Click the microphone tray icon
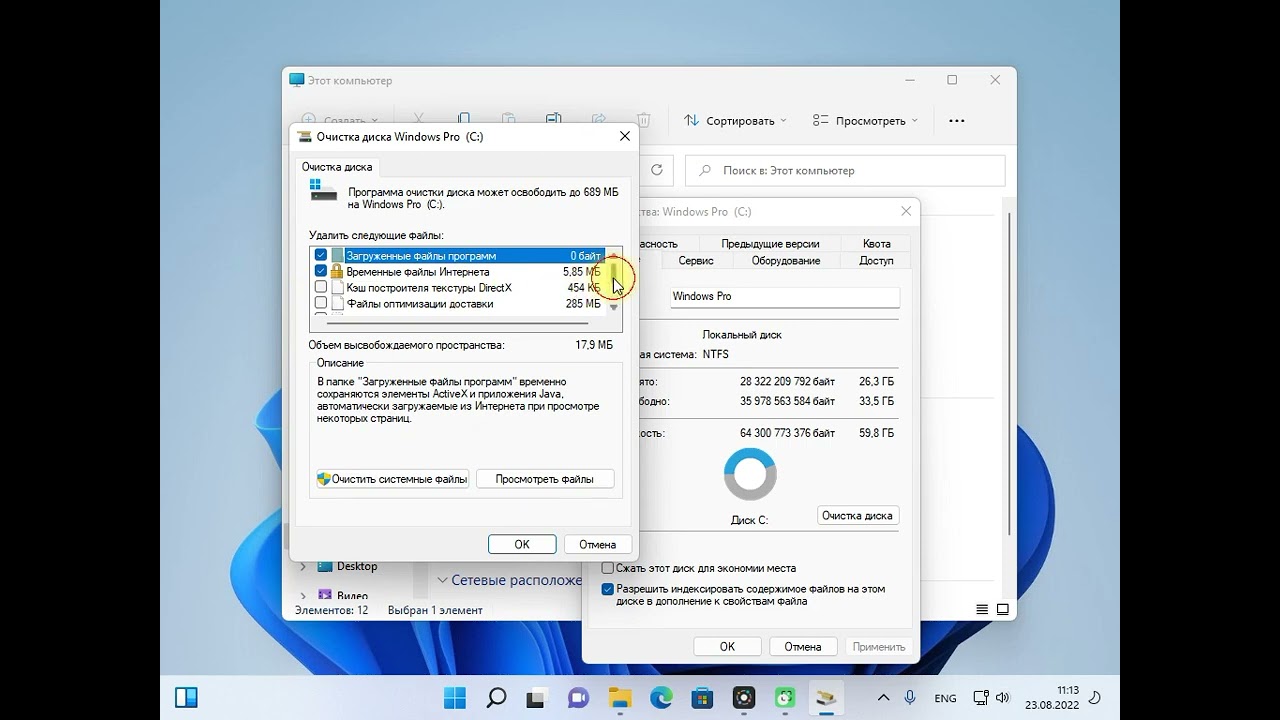Image resolution: width=1280 pixels, height=720 pixels. click(910, 698)
